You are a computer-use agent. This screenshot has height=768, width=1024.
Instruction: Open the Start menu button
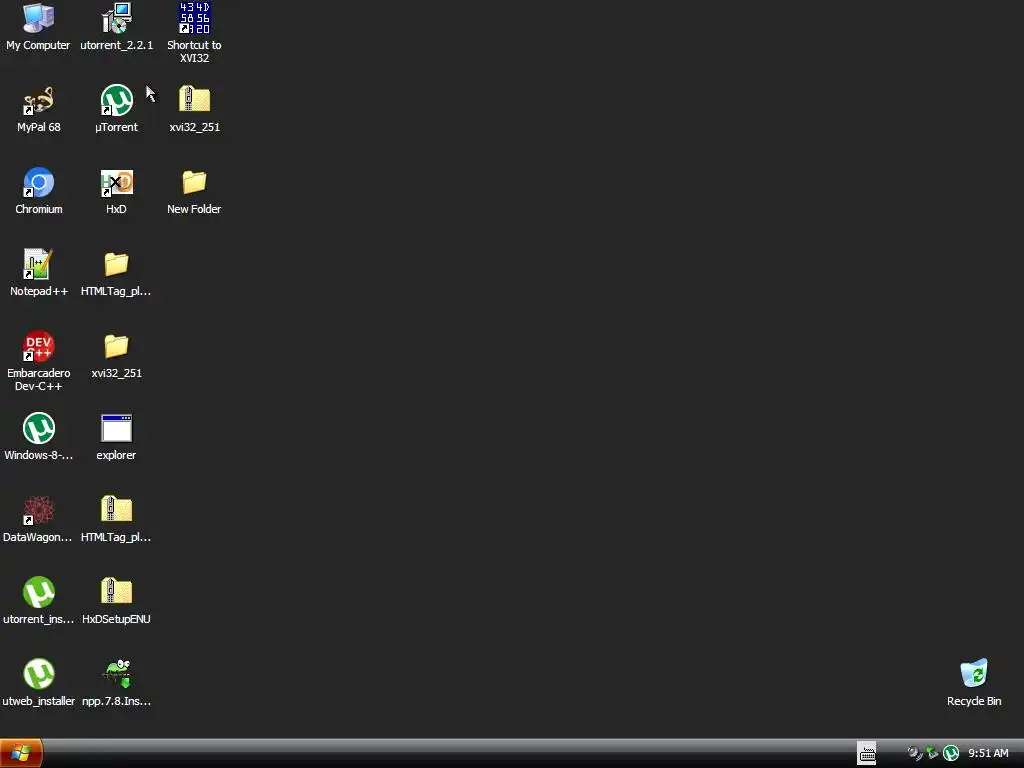point(21,754)
